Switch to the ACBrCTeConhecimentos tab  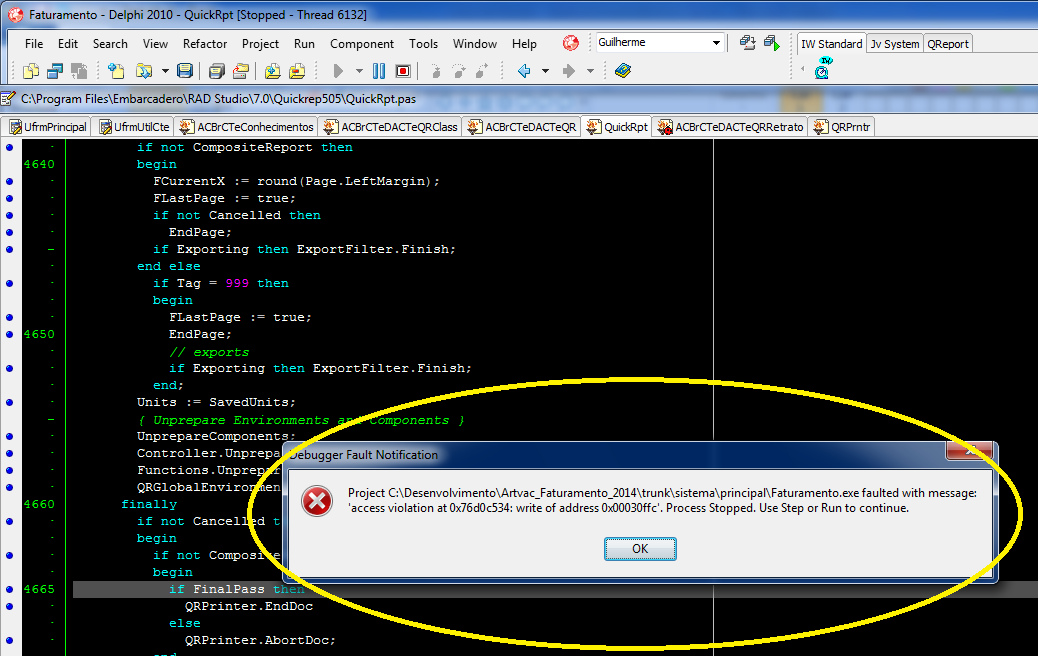[x=246, y=126]
